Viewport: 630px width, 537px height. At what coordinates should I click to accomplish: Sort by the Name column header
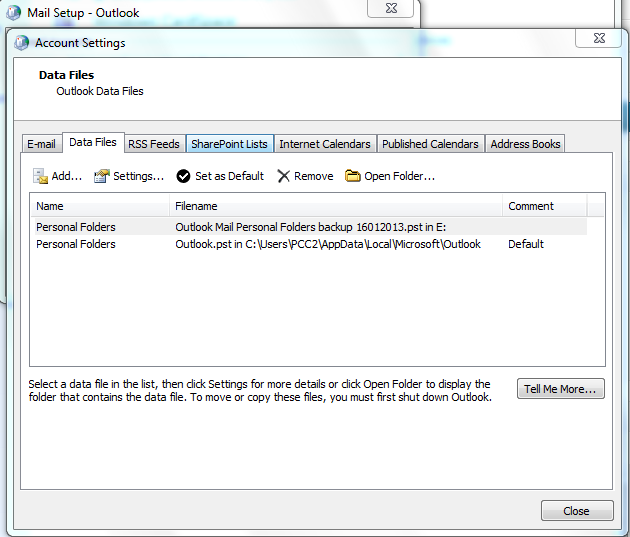point(100,206)
